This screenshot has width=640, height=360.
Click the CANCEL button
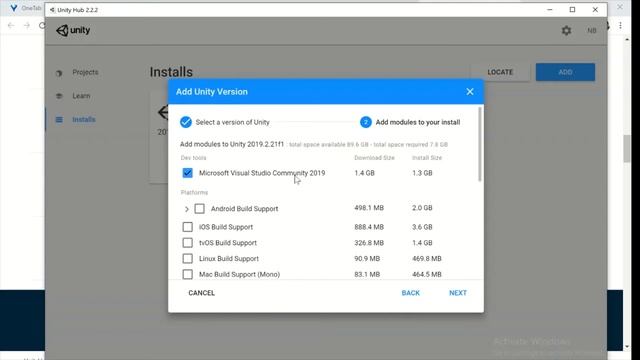(x=202, y=293)
